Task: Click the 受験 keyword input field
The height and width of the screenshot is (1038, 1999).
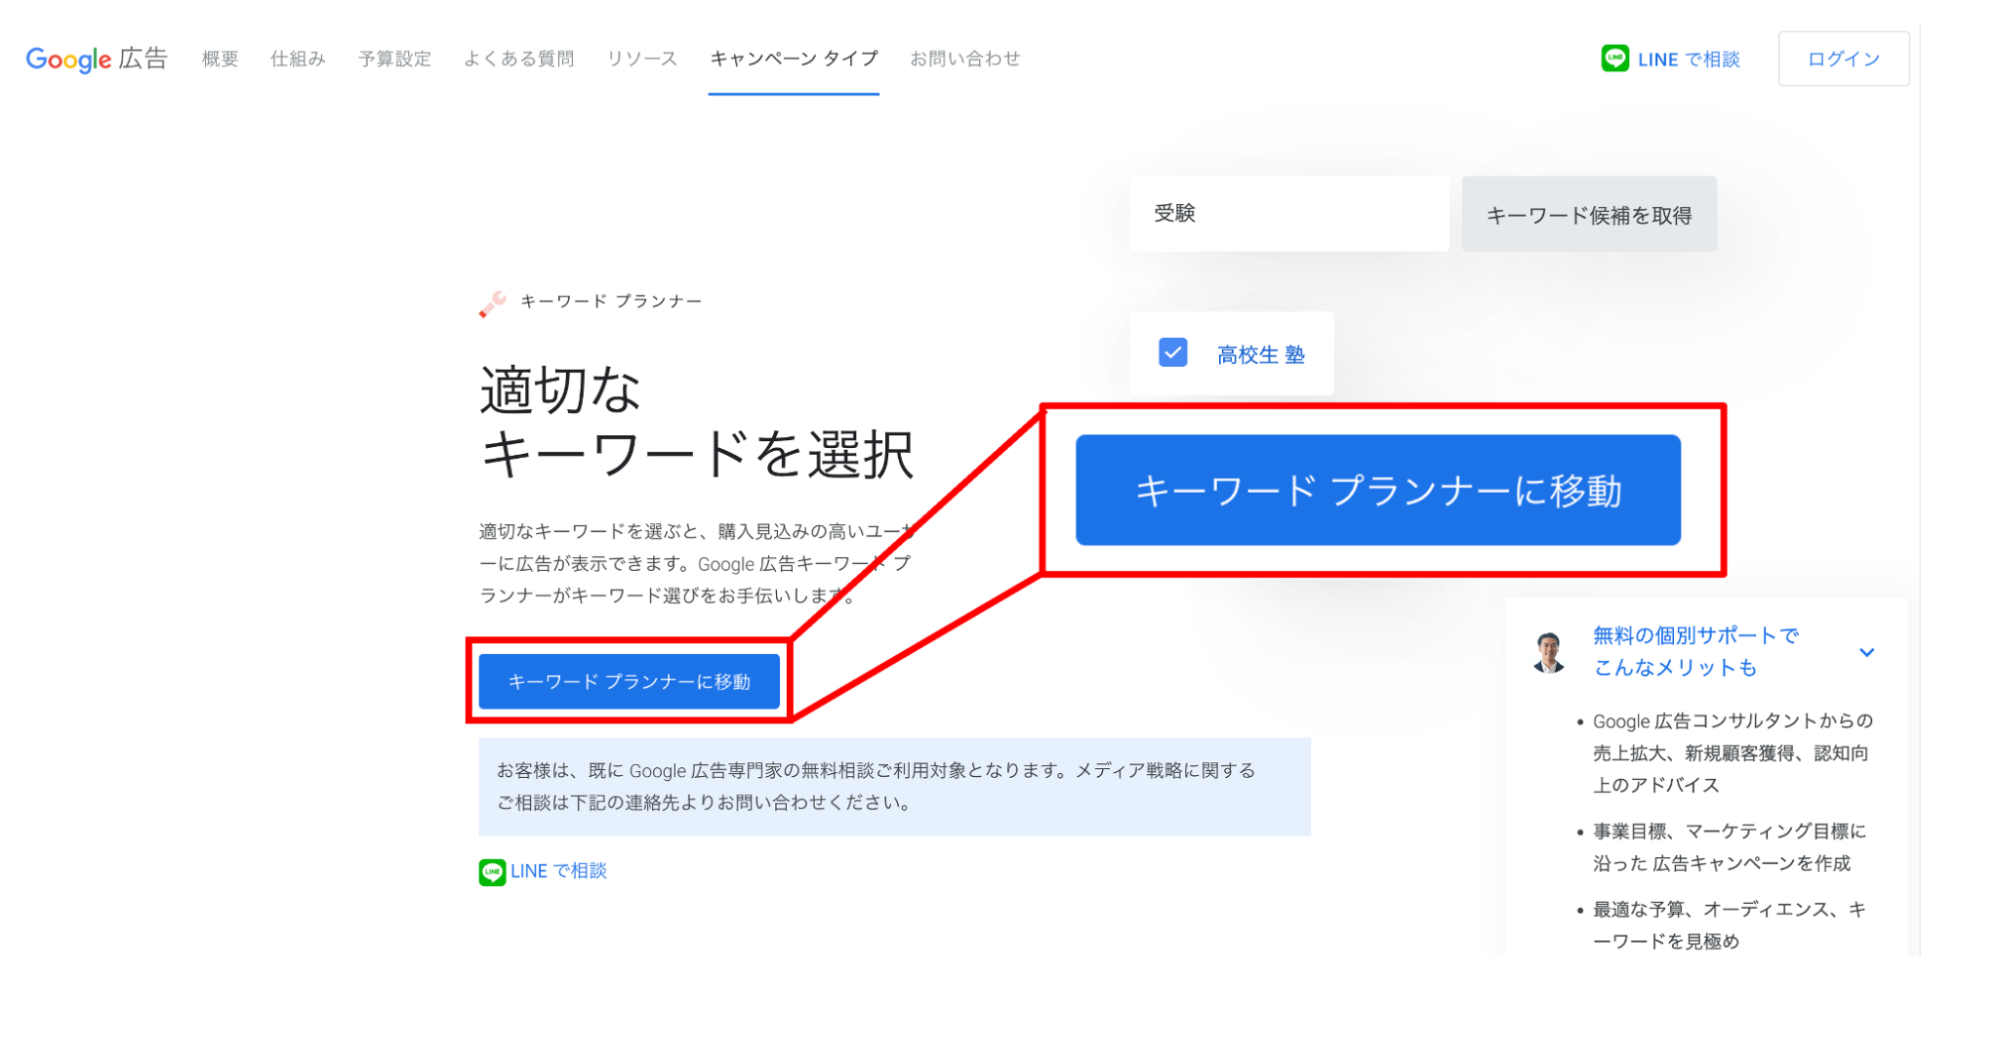Action: pos(1289,213)
